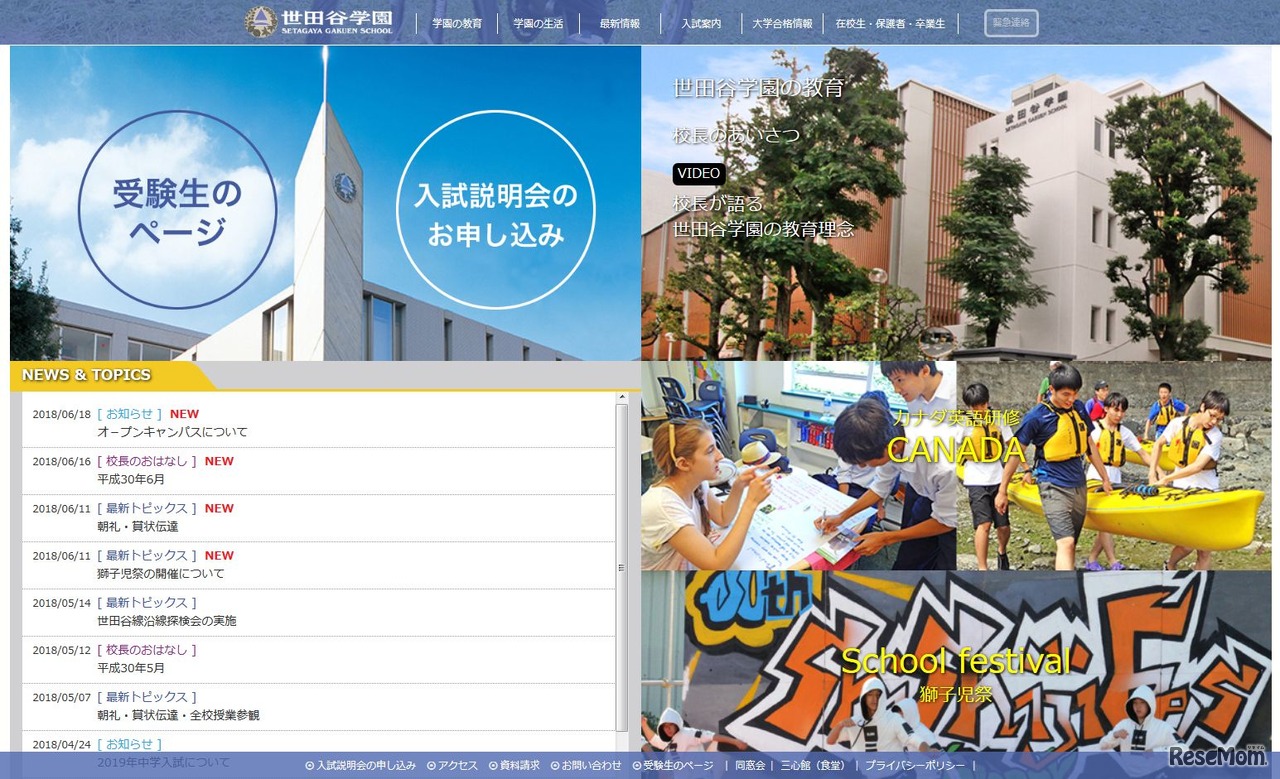Open the 学園の生活 menu
The image size is (1280, 779).
[538, 24]
